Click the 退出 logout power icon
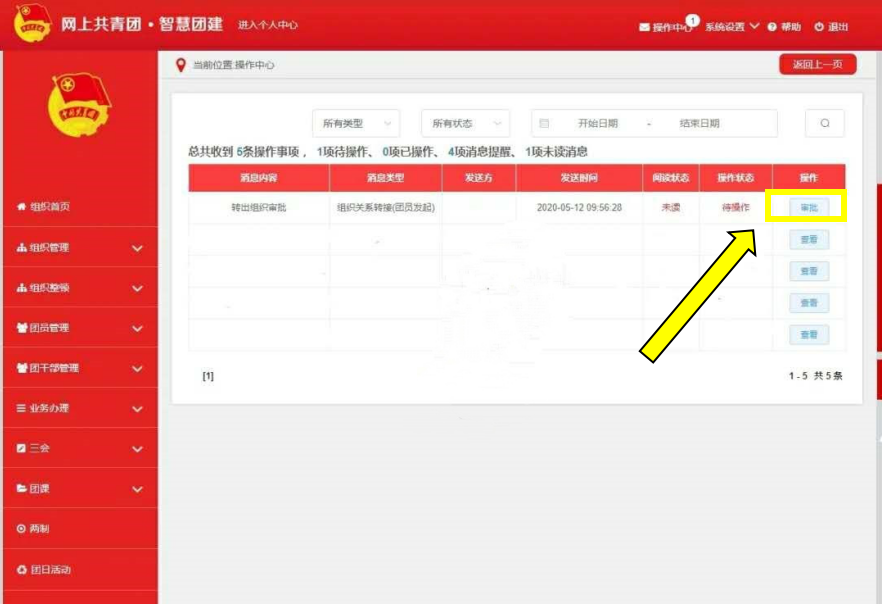 pos(819,27)
